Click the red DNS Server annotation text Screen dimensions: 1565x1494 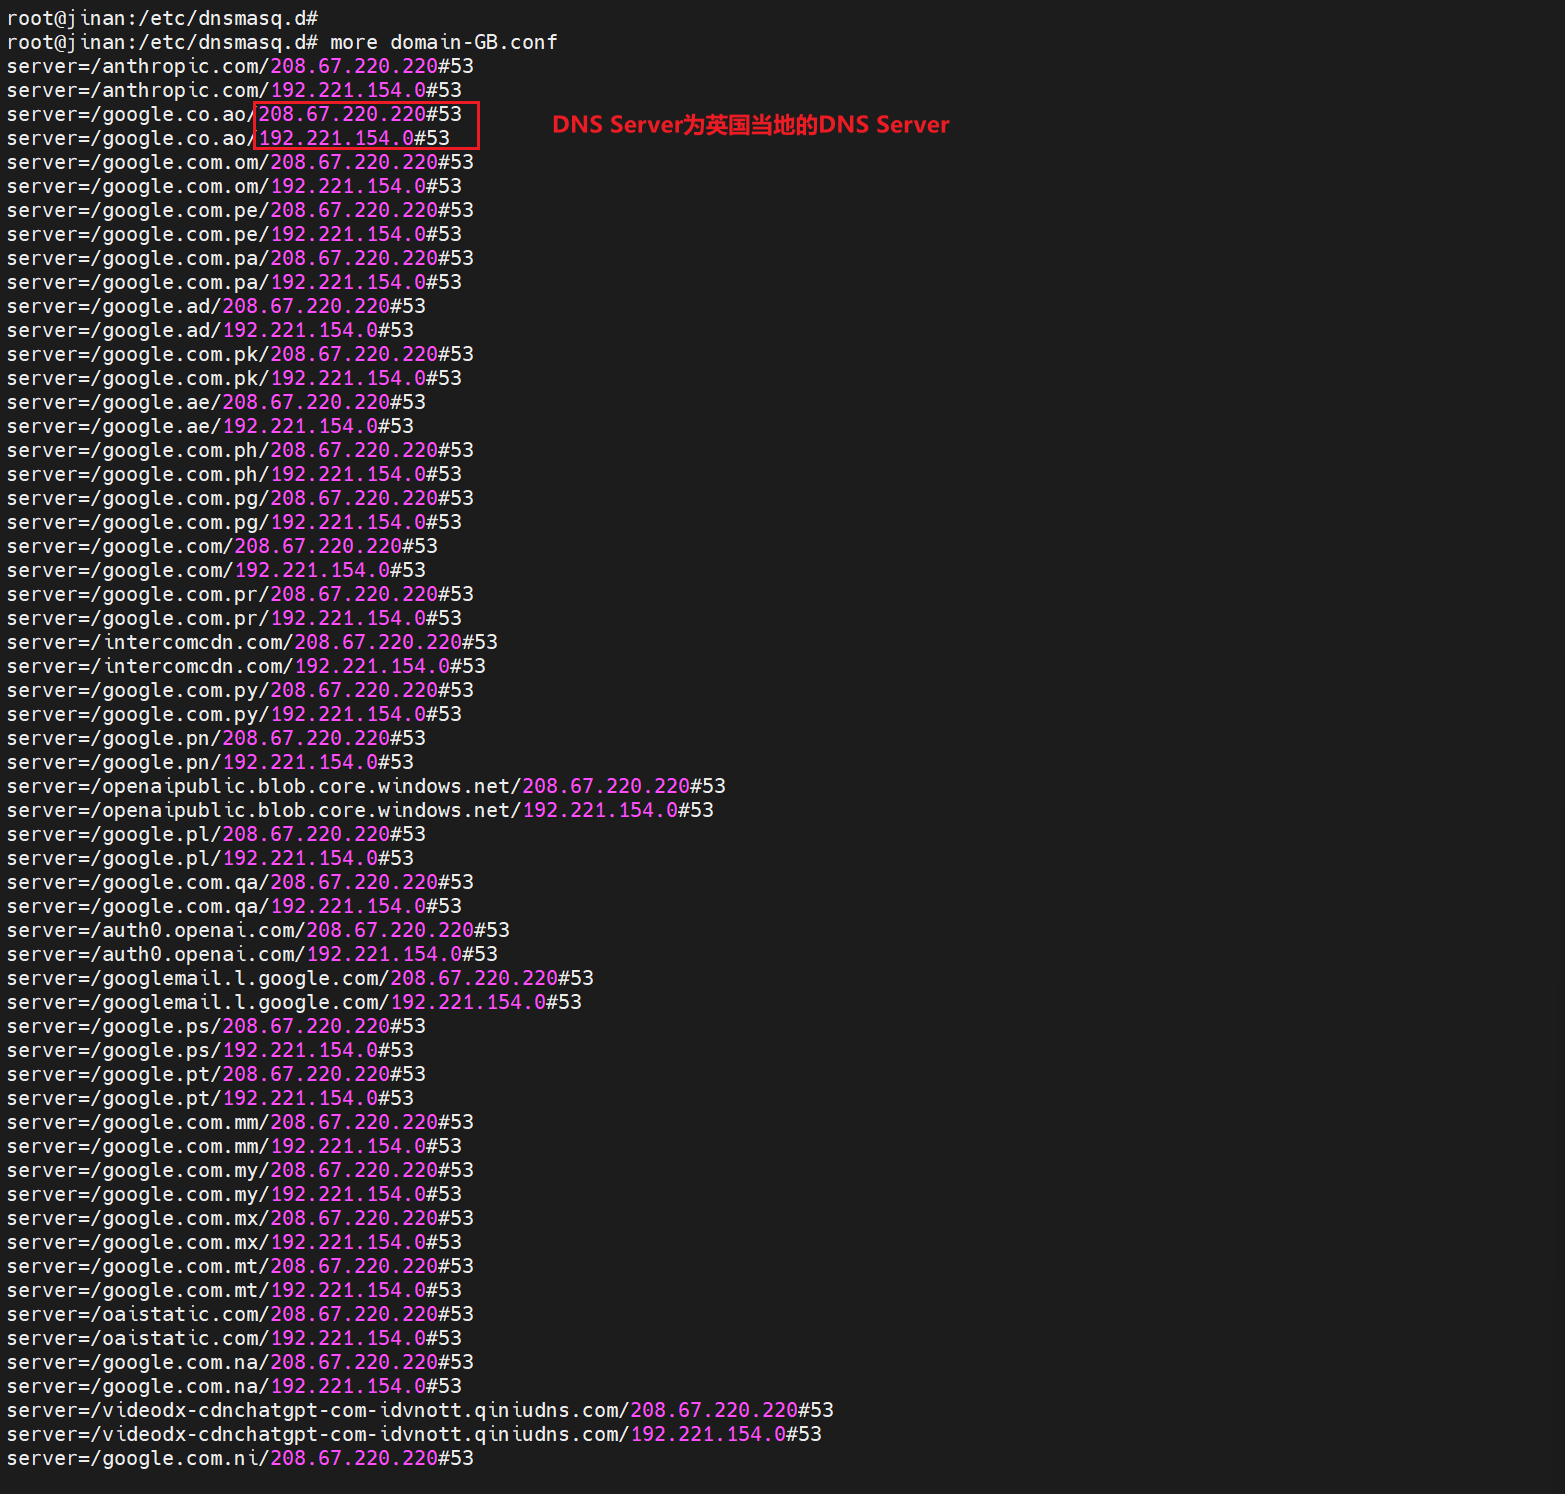[x=750, y=125]
